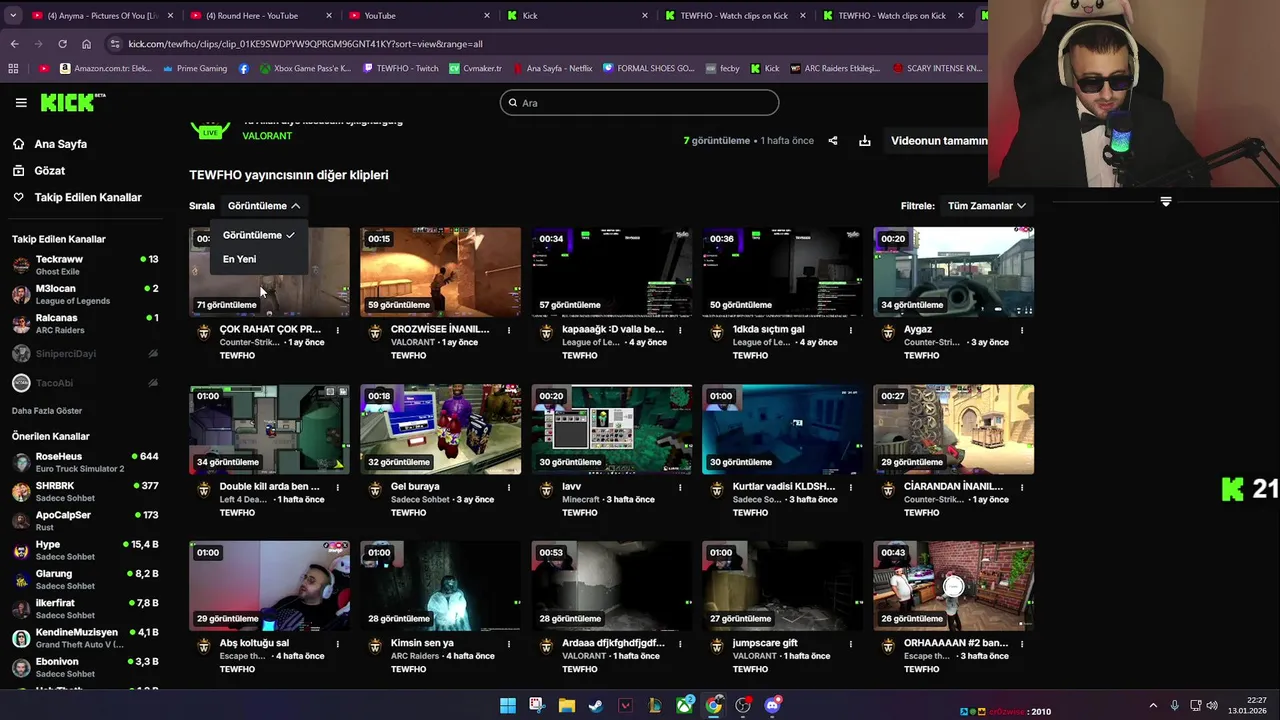Open options menu for CROZWISEE İNANIL... clip

[509, 330]
